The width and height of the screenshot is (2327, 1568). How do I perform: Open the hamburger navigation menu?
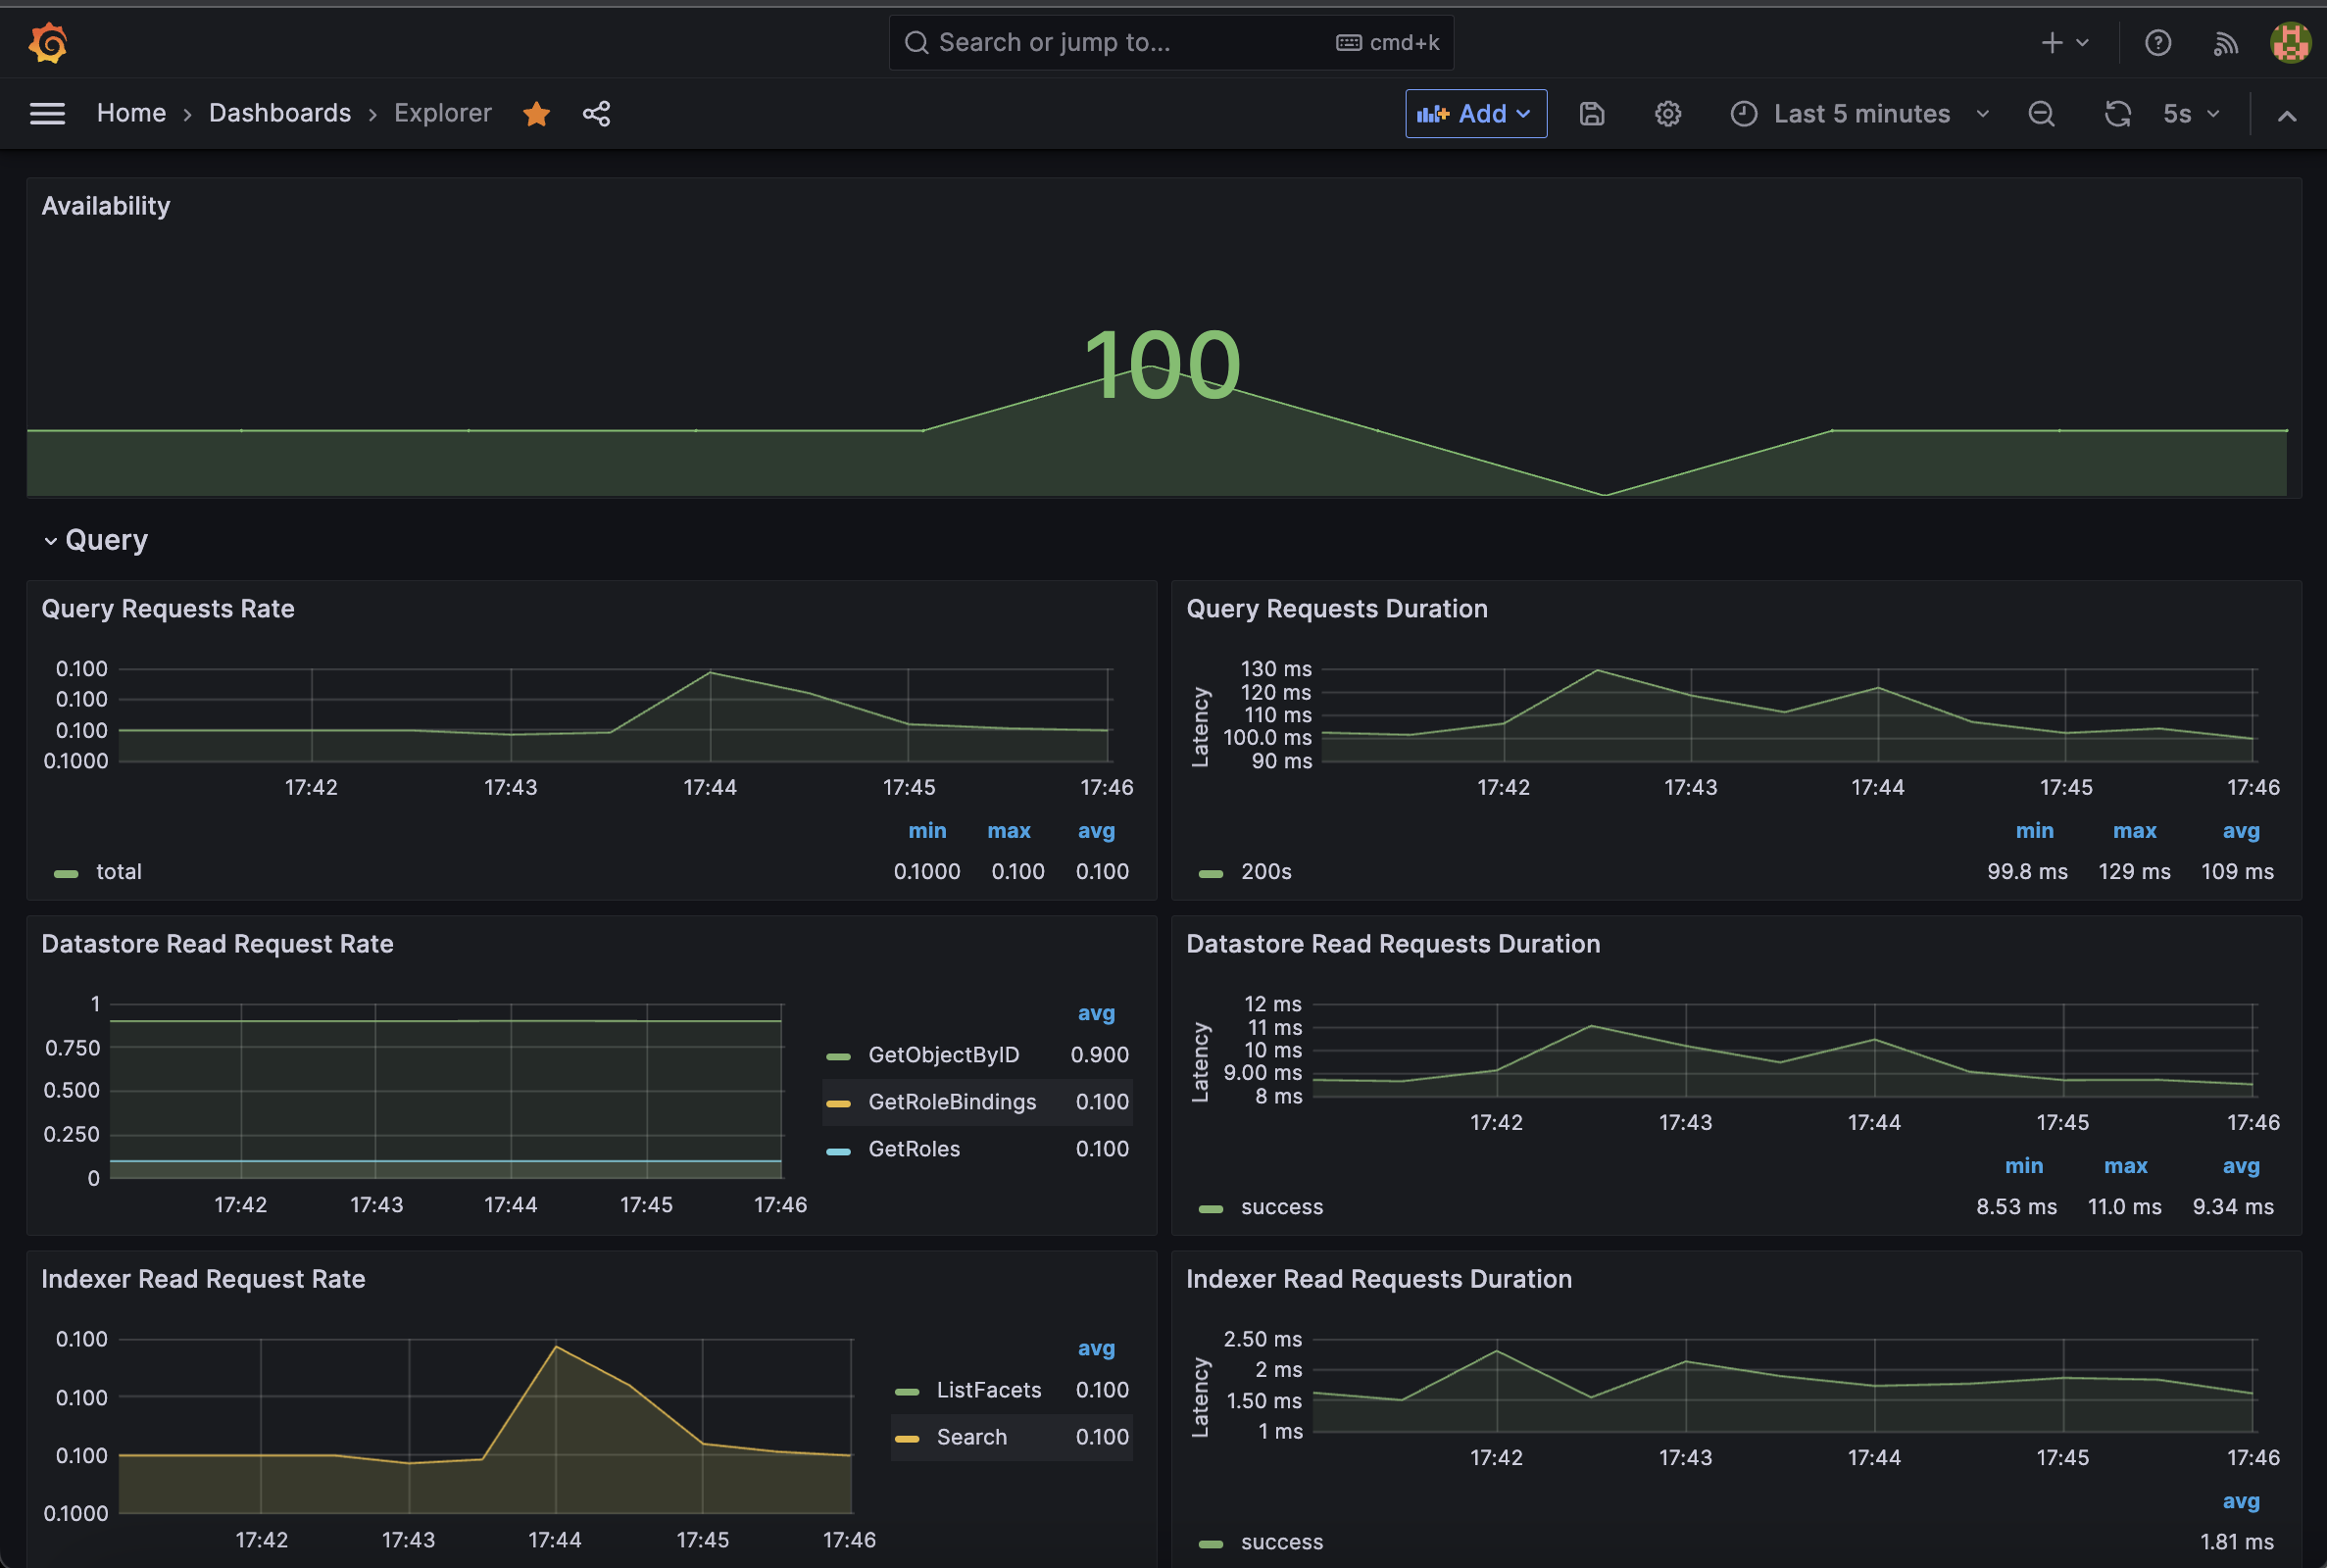click(47, 114)
